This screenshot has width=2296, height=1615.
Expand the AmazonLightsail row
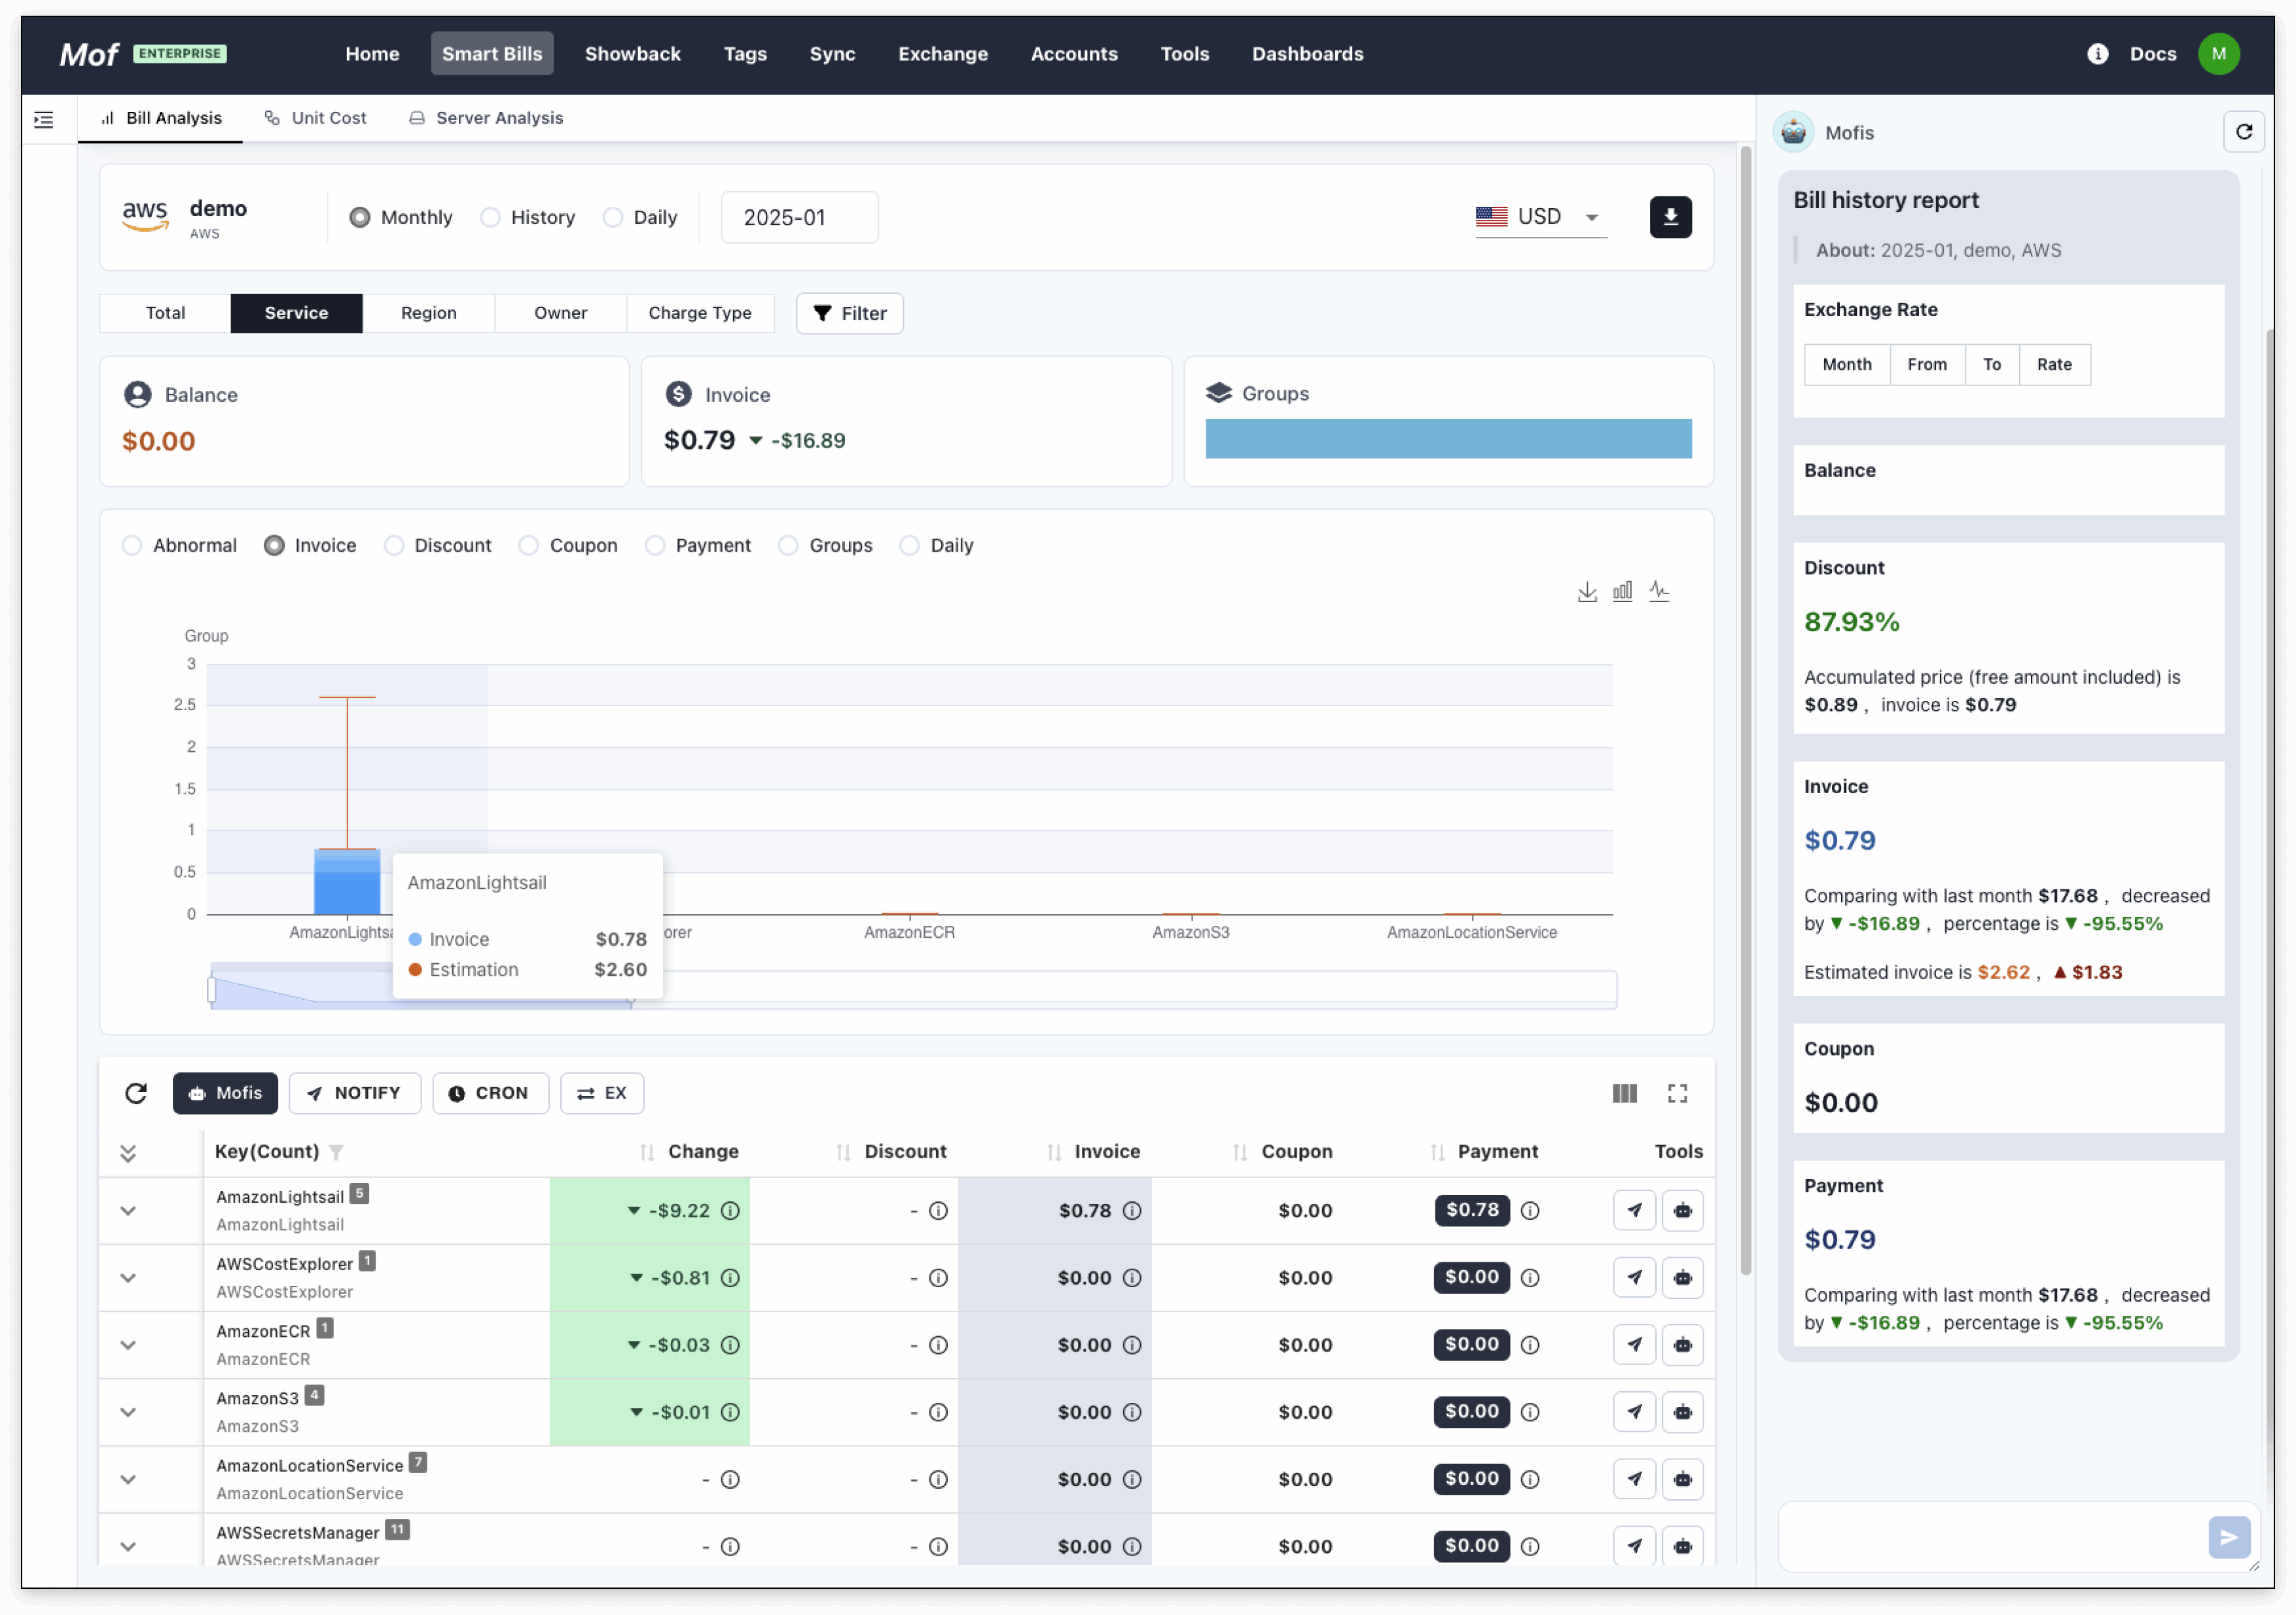(x=128, y=1211)
